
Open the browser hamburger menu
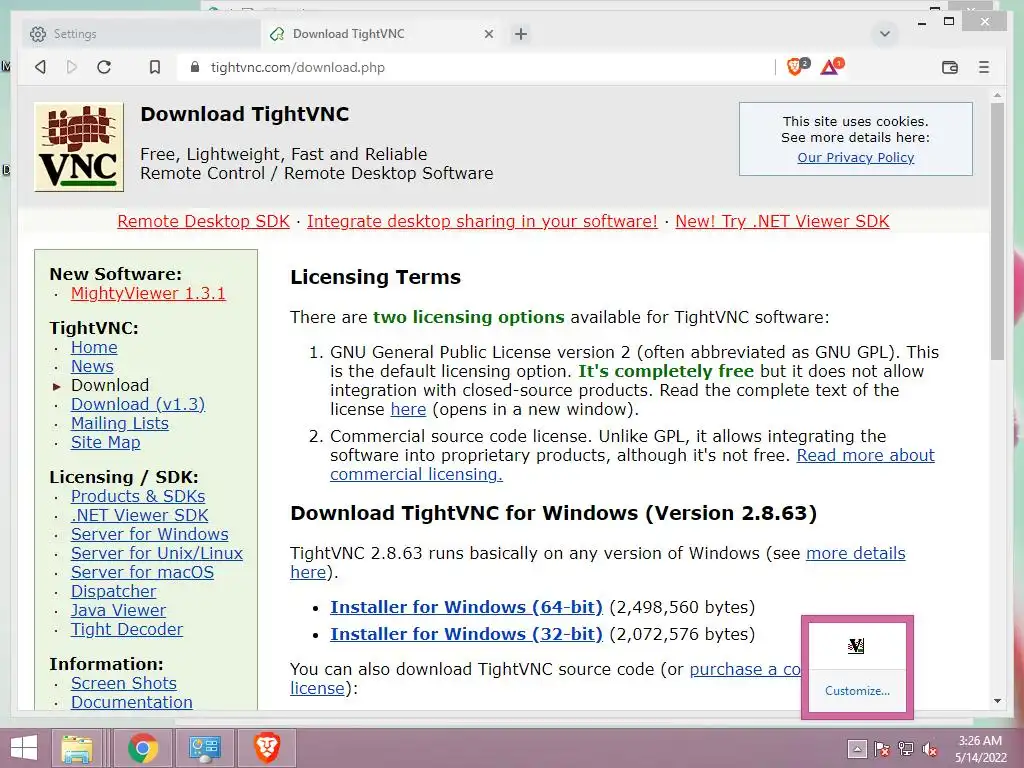(x=984, y=67)
